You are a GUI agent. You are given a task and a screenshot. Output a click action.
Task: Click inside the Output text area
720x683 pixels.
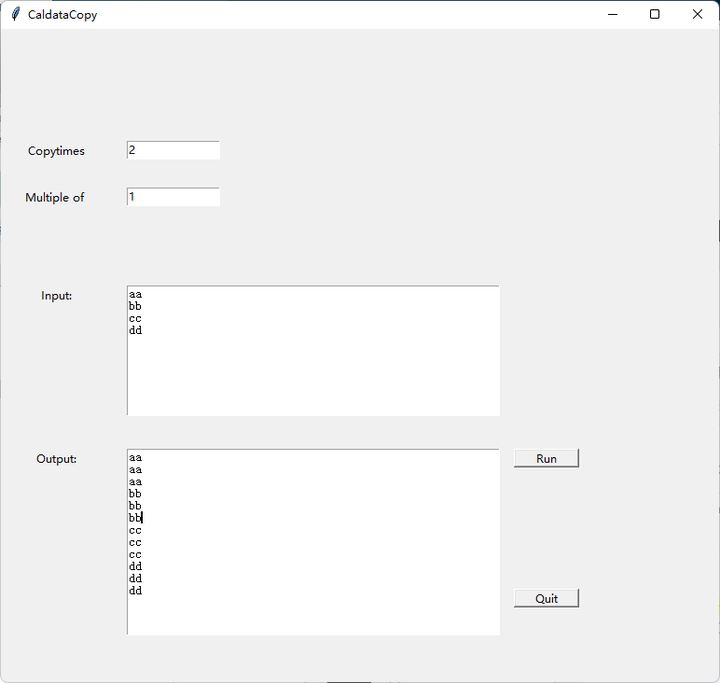[x=313, y=542]
